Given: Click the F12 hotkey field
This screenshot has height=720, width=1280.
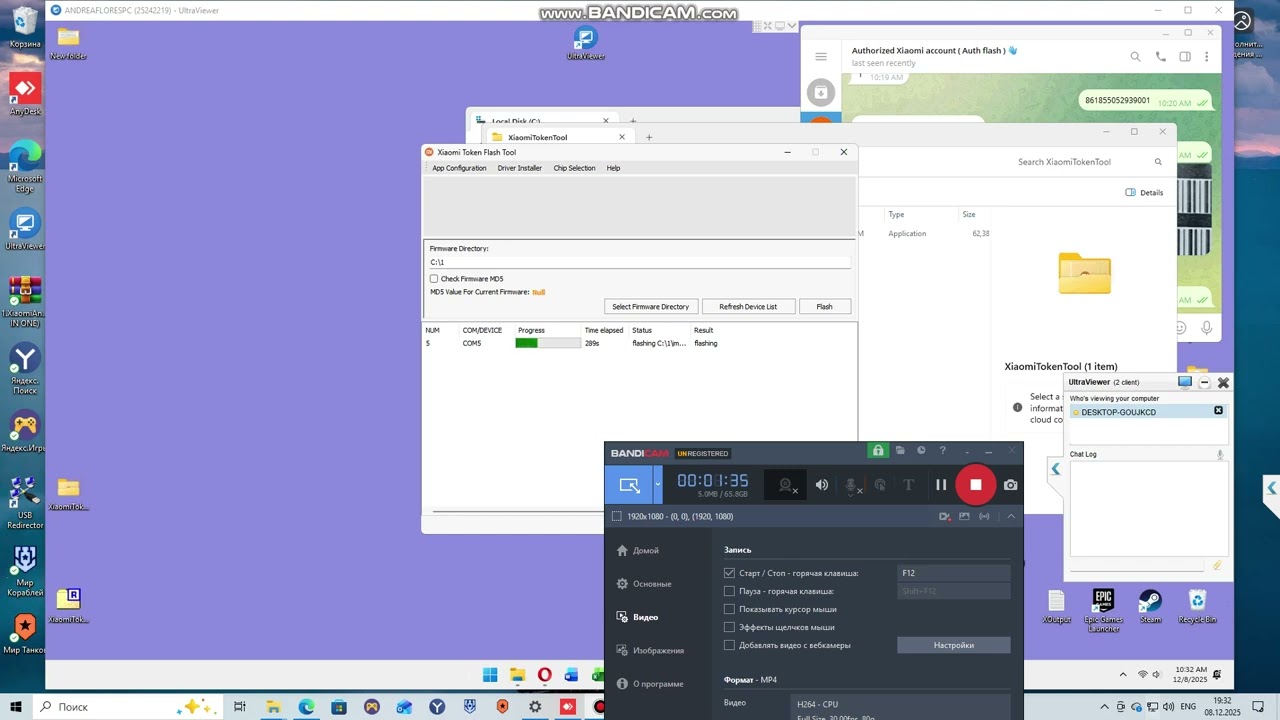Looking at the screenshot, I should click(953, 573).
